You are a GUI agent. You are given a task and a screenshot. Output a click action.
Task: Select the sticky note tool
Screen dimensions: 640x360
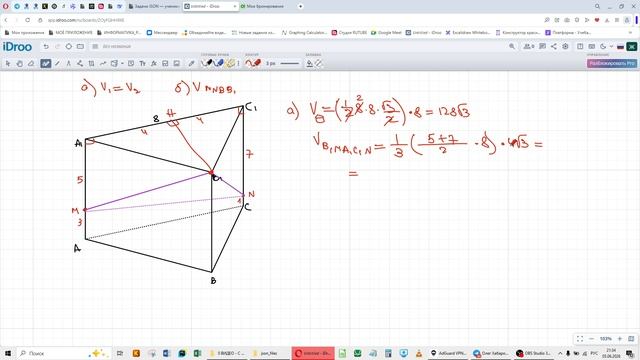pos(131,63)
